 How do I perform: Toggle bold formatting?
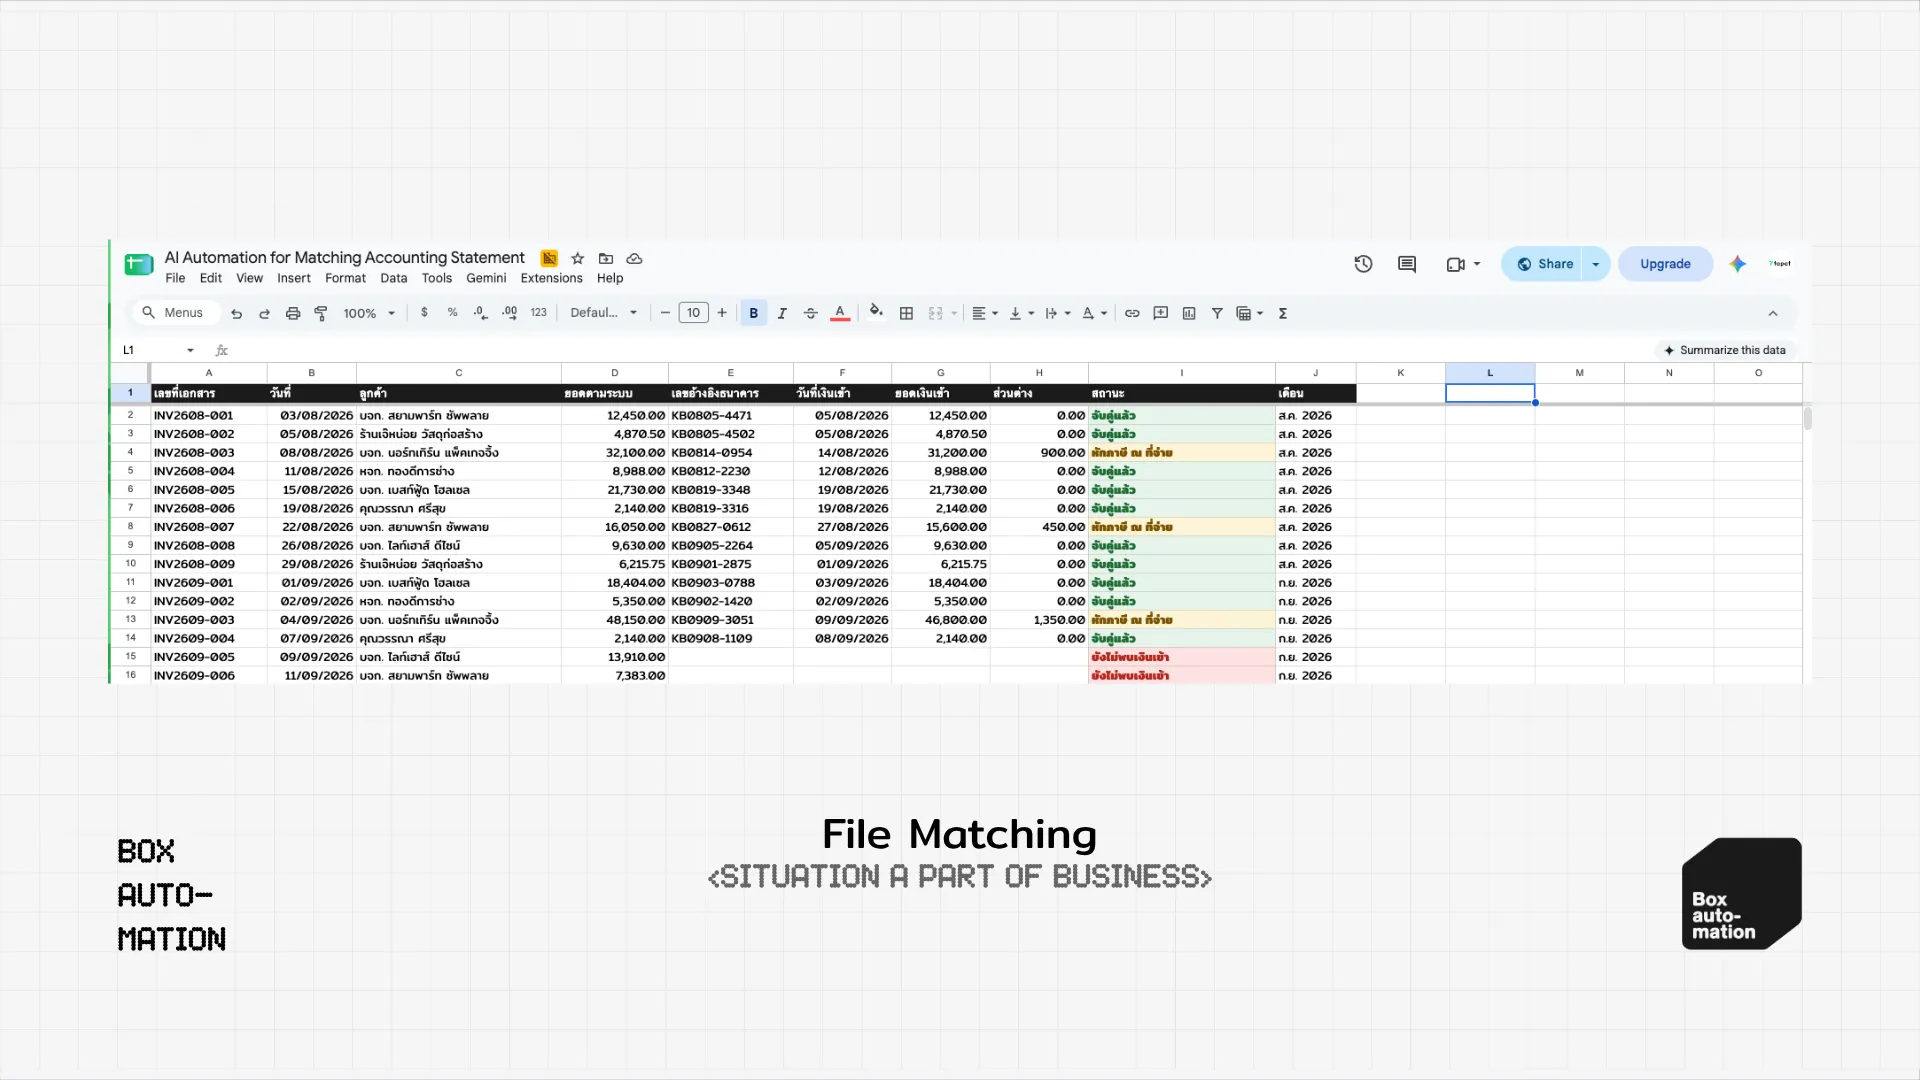(753, 313)
